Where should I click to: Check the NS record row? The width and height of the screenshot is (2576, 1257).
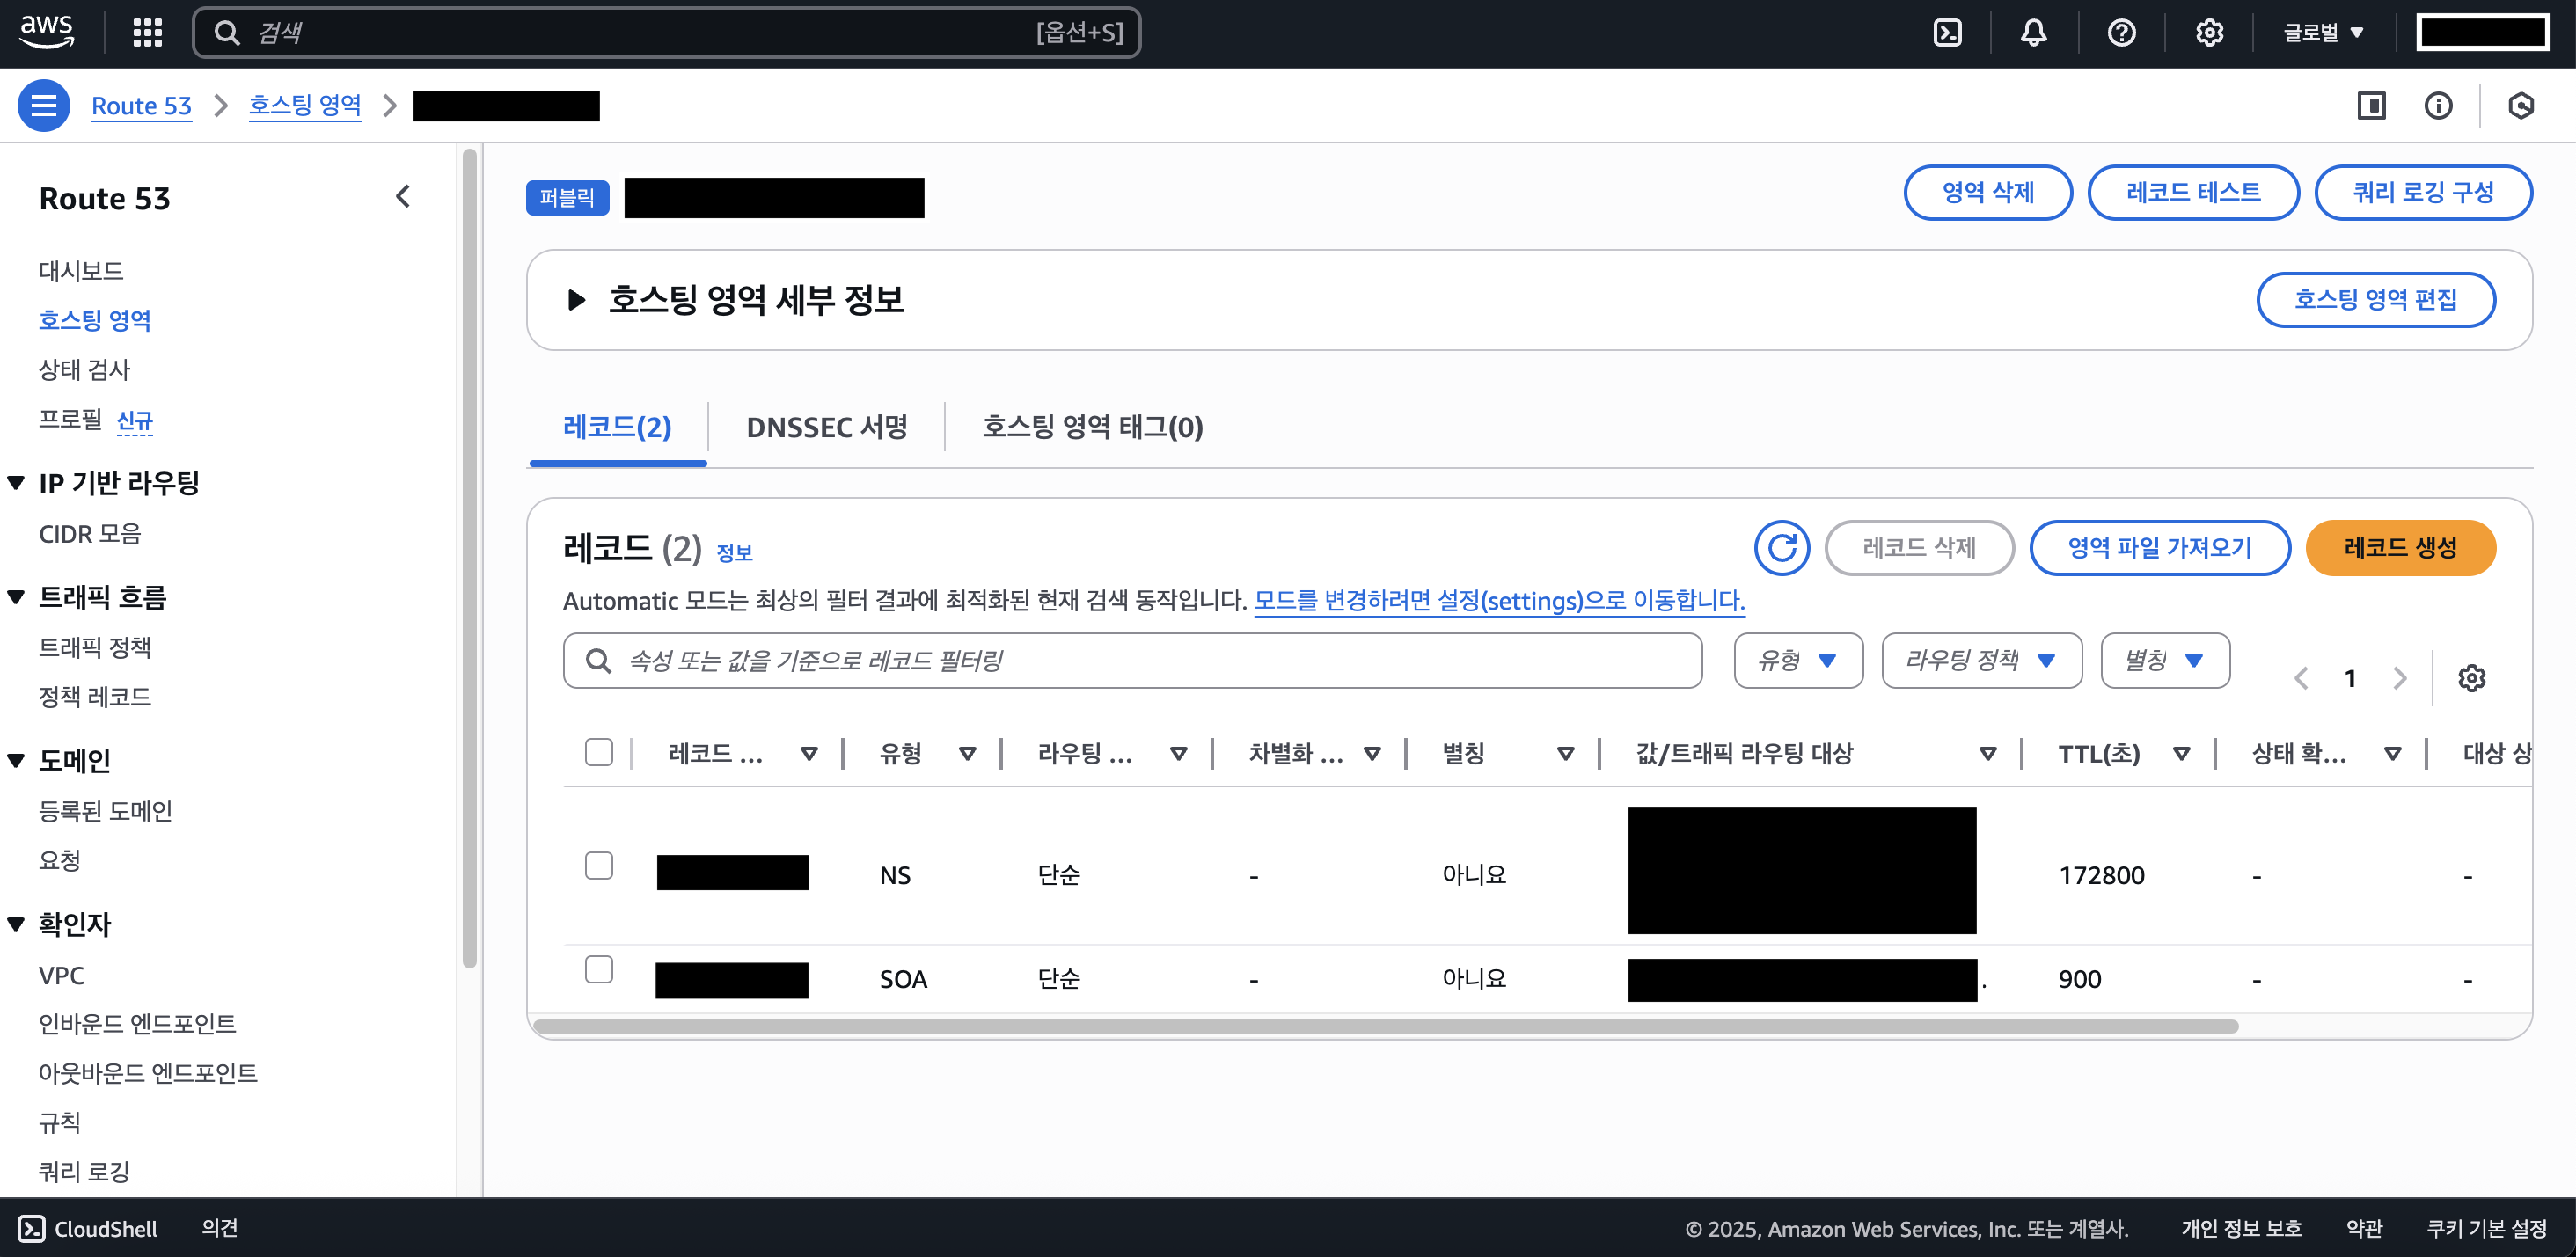(599, 867)
